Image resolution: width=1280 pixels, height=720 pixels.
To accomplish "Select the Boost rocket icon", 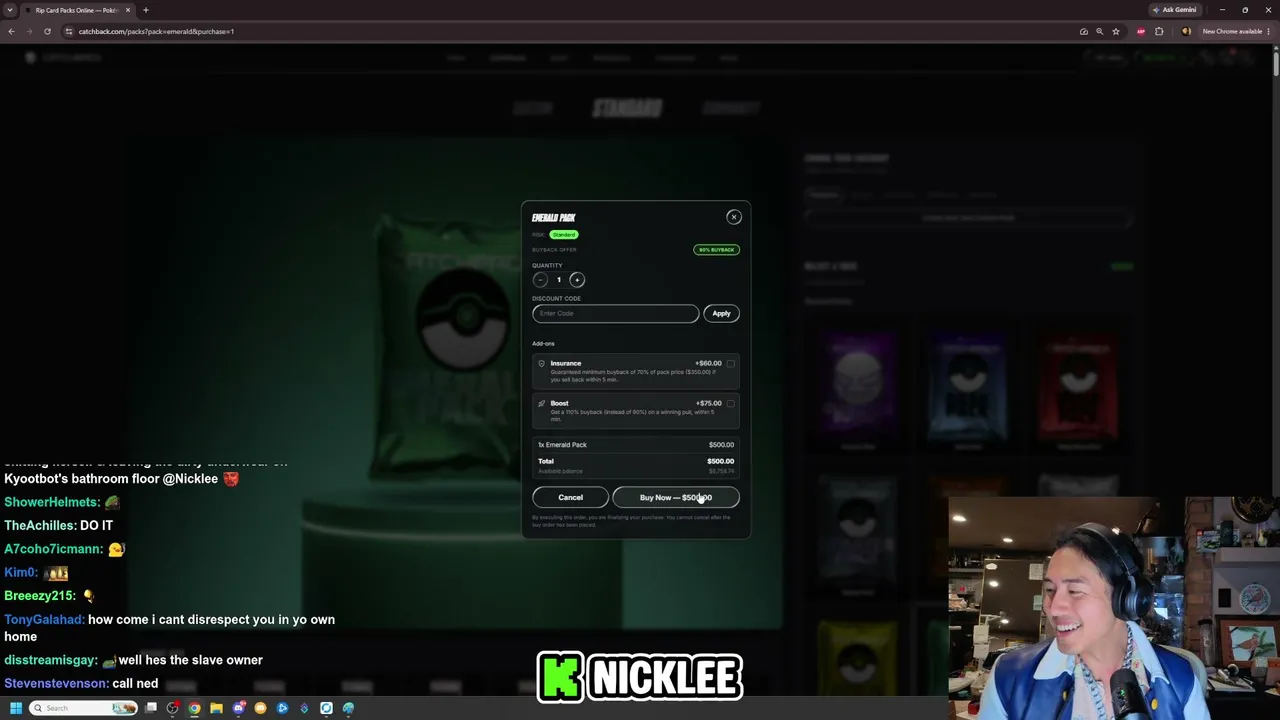I will [x=542, y=404].
